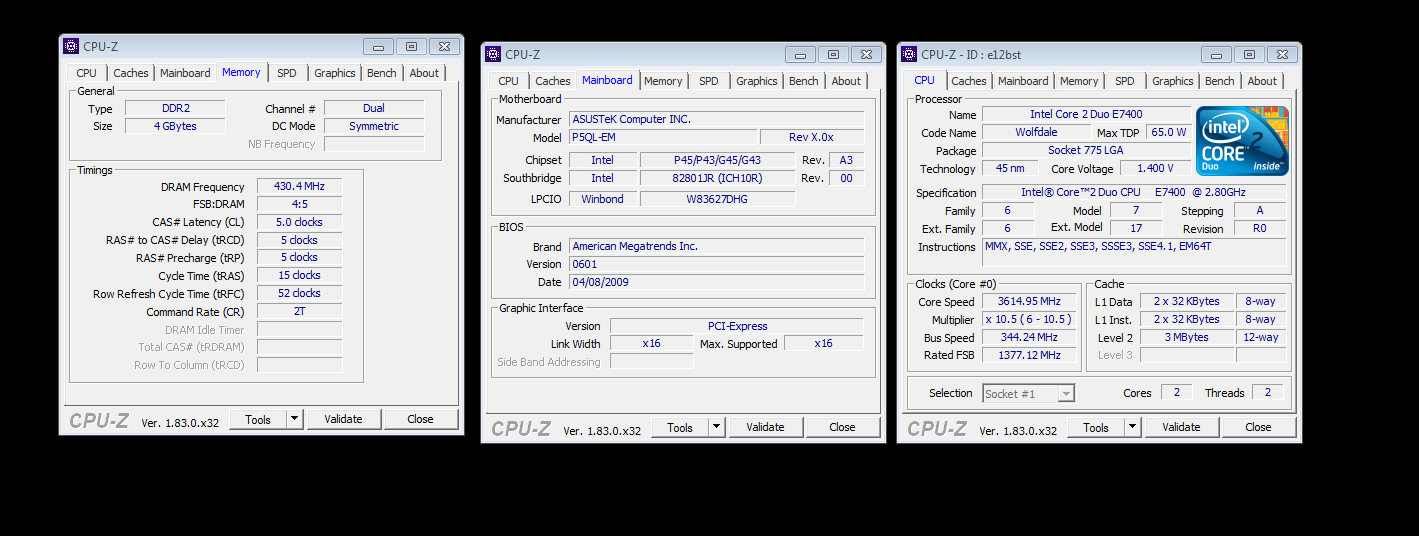Click Validate button in the e12bst window
The width and height of the screenshot is (1419, 536).
(1181, 427)
